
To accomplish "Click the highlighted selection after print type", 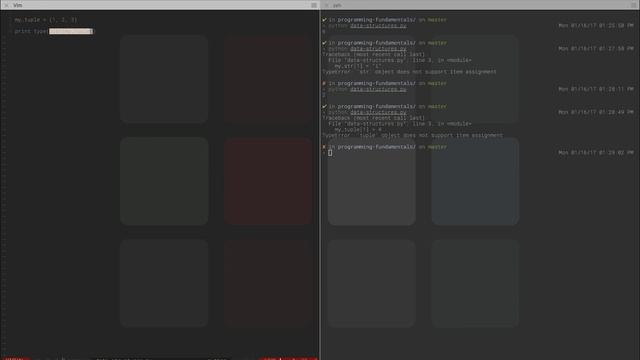I will point(71,31).
